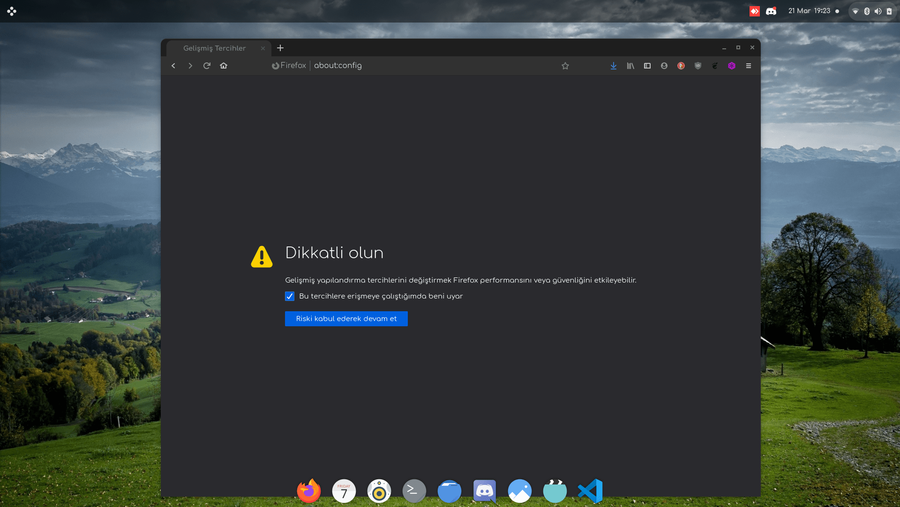Open the Files folder in the dock
The width and height of the screenshot is (900, 507).
click(x=449, y=491)
